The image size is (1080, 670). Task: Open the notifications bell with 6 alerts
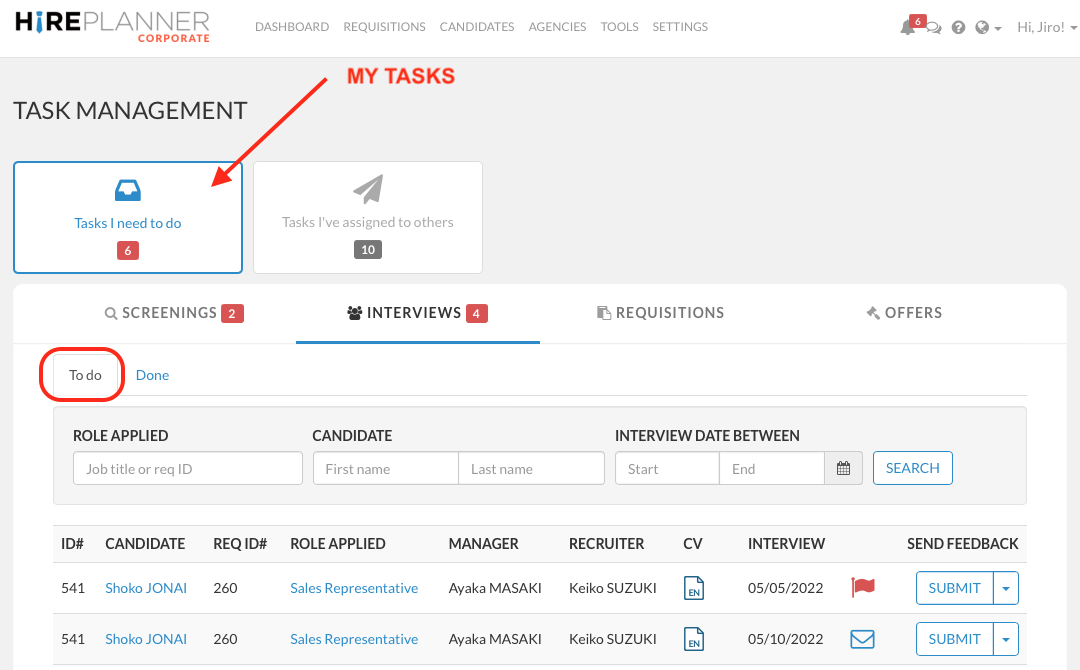coord(908,27)
